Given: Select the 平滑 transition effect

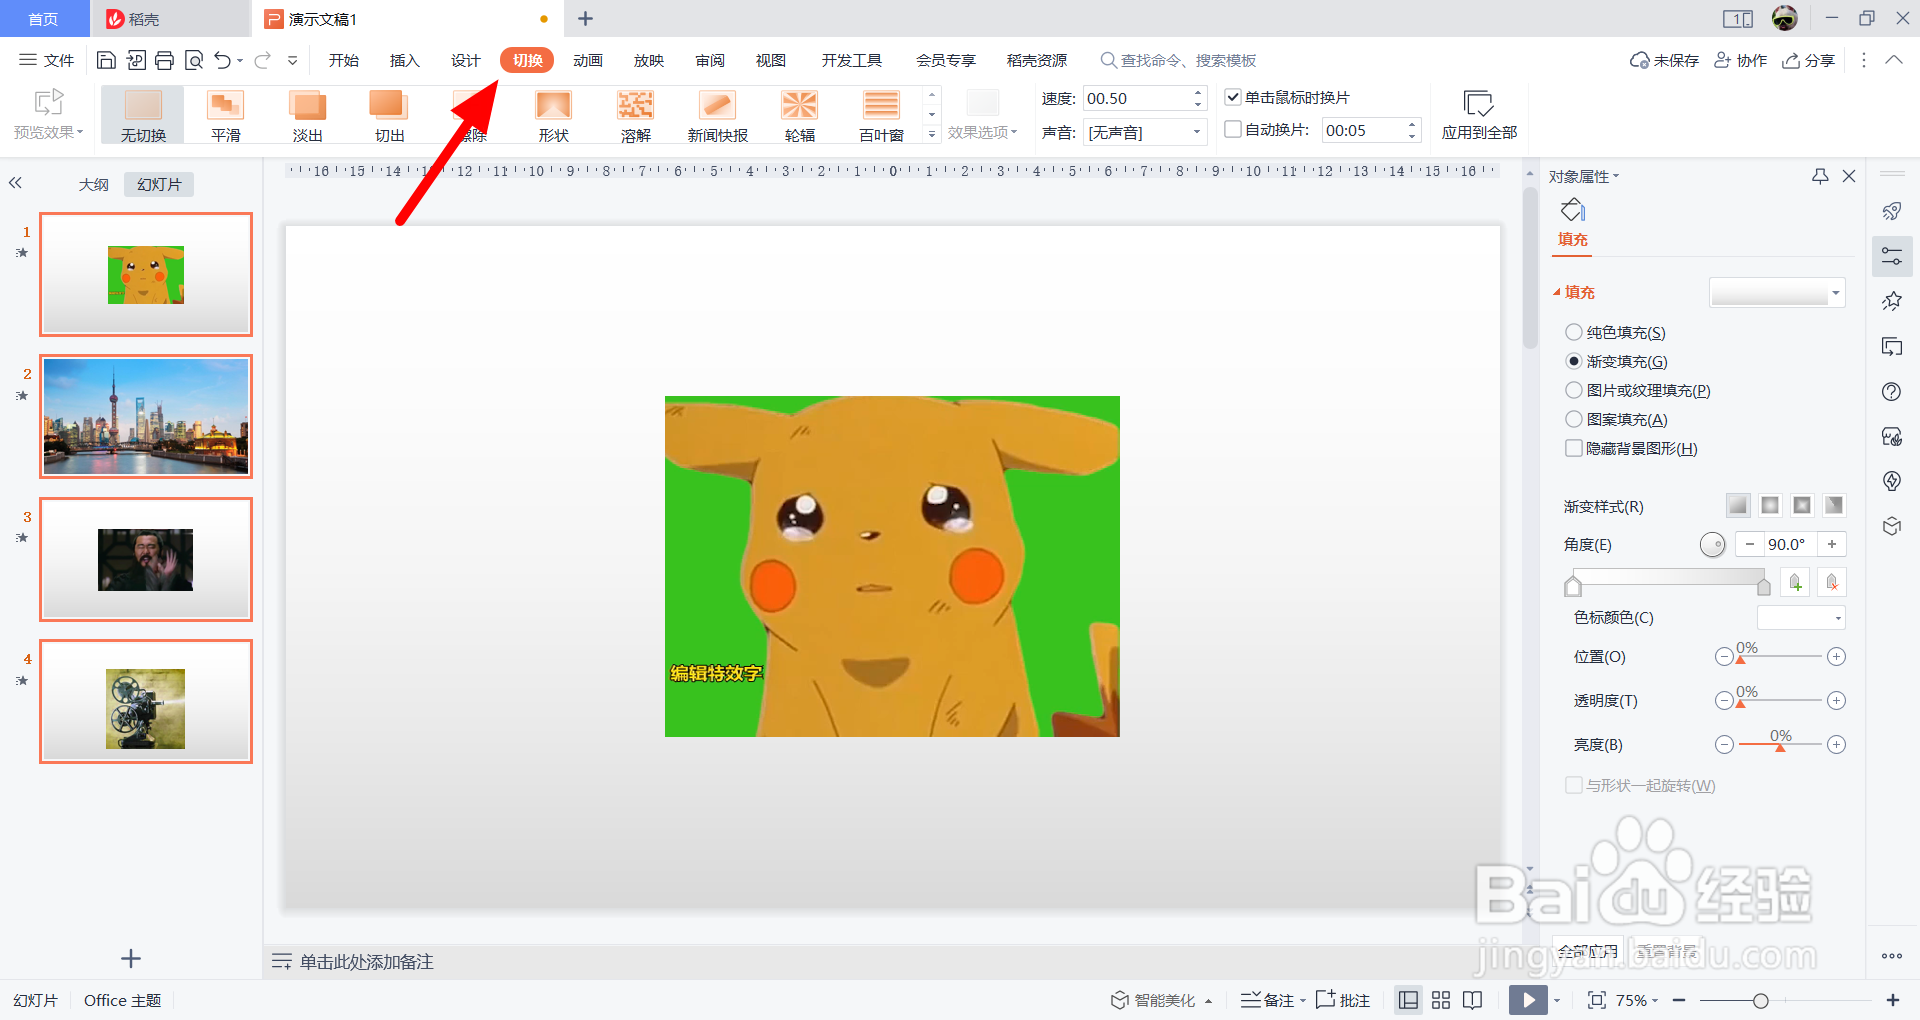Looking at the screenshot, I should tap(226, 116).
